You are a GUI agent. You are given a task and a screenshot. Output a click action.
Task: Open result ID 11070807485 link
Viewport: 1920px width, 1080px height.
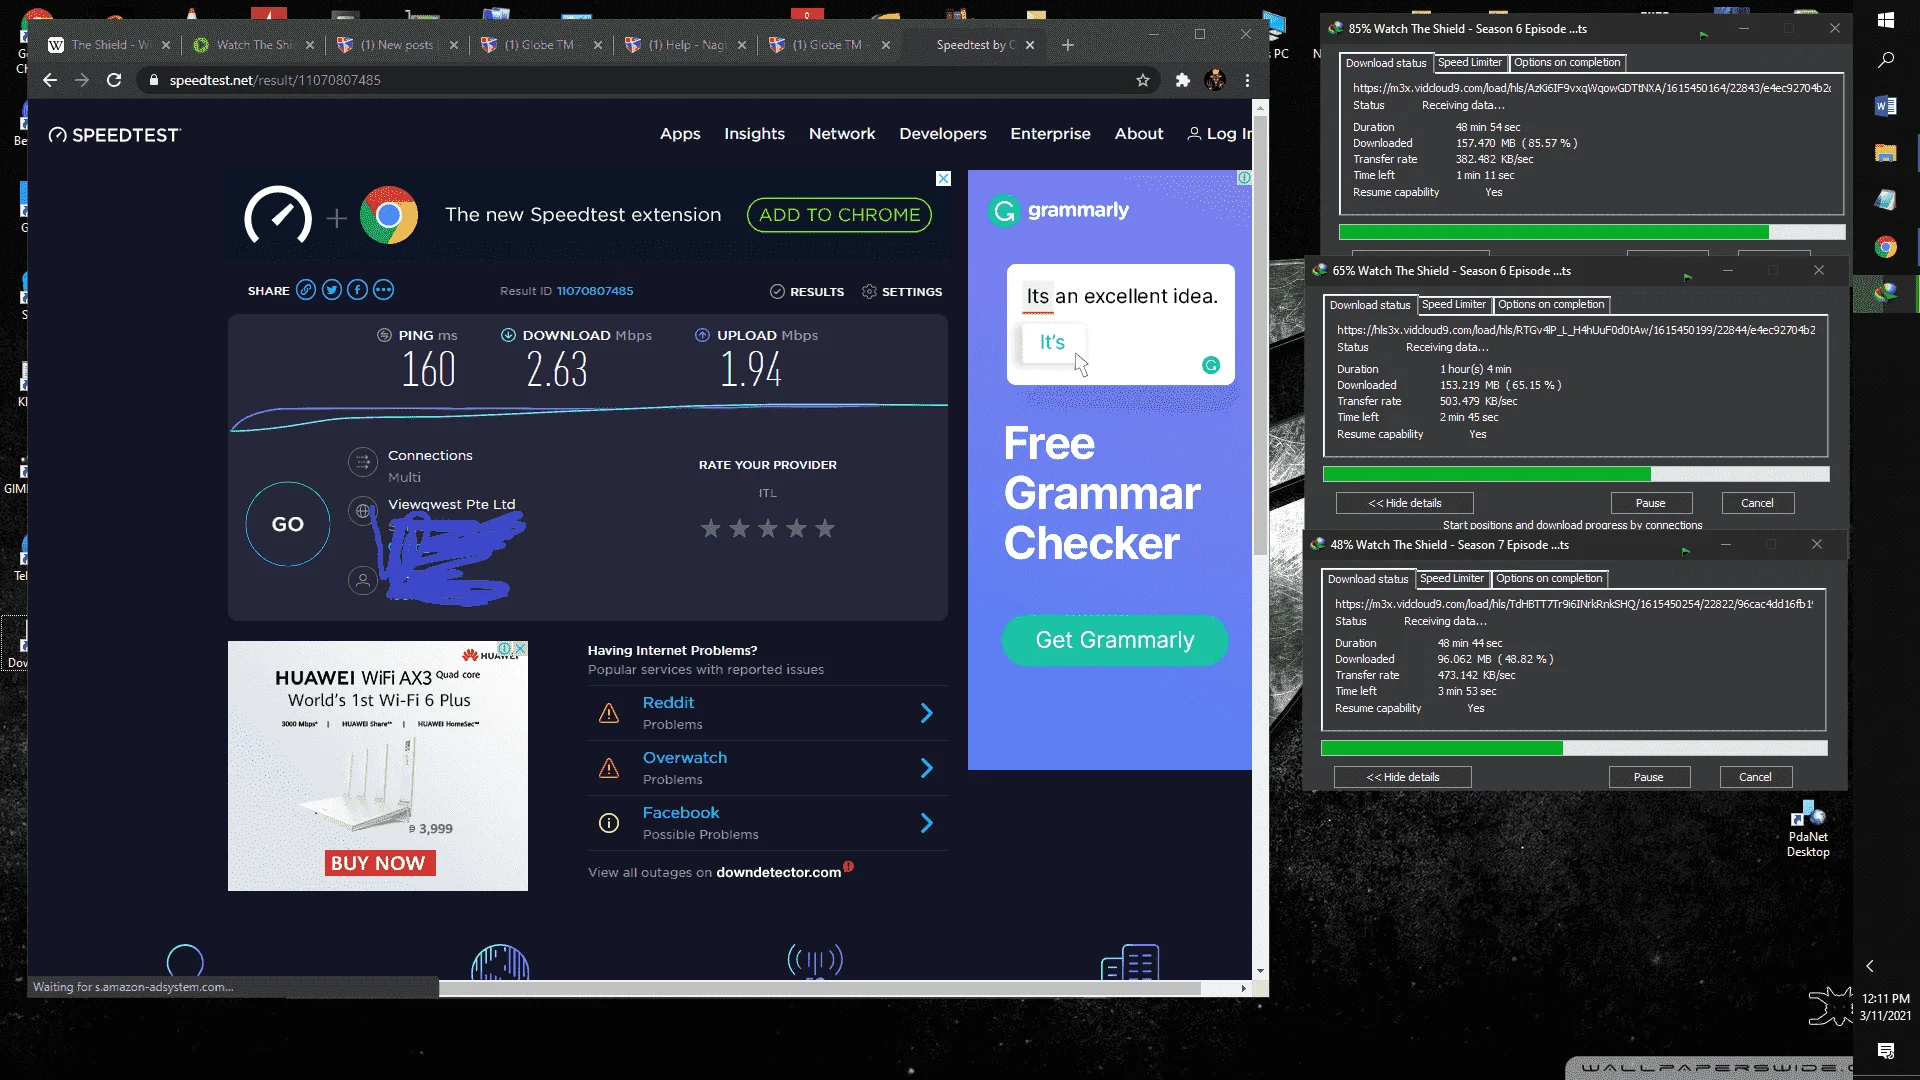(595, 291)
